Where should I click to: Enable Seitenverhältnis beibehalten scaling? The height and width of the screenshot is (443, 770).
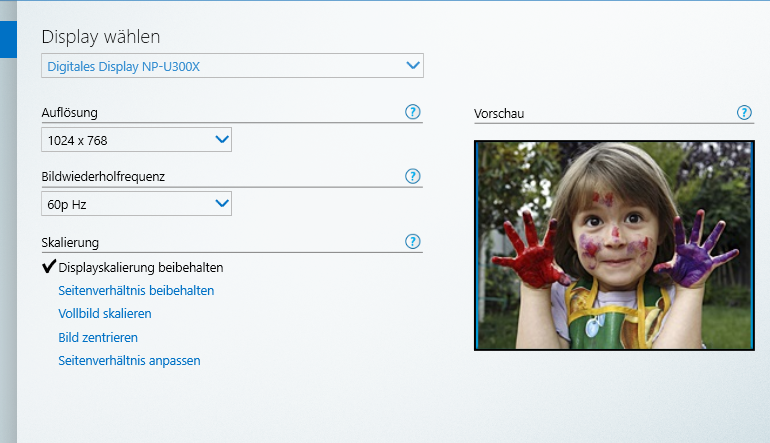[136, 291]
